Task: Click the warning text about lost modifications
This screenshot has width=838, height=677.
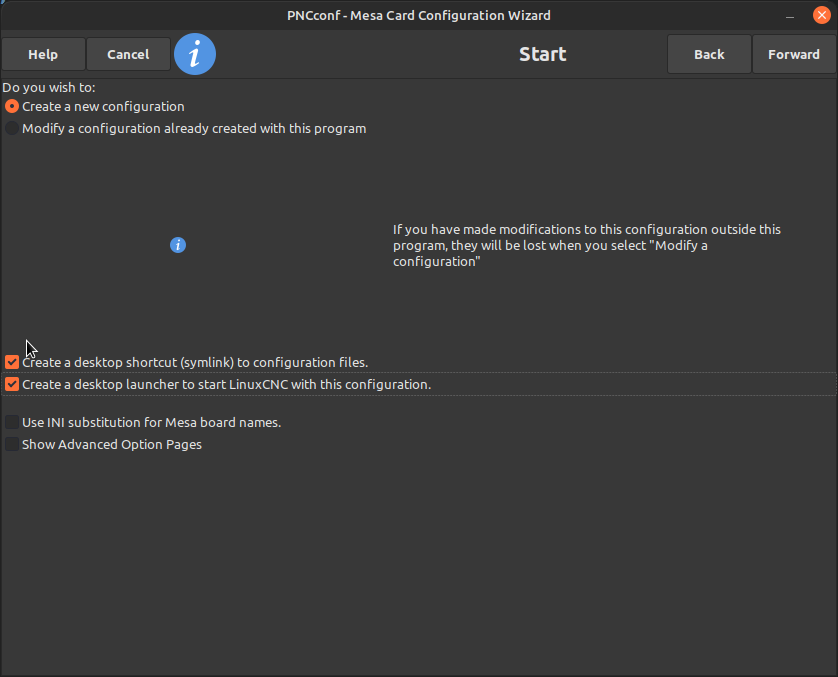Action: click(x=586, y=245)
